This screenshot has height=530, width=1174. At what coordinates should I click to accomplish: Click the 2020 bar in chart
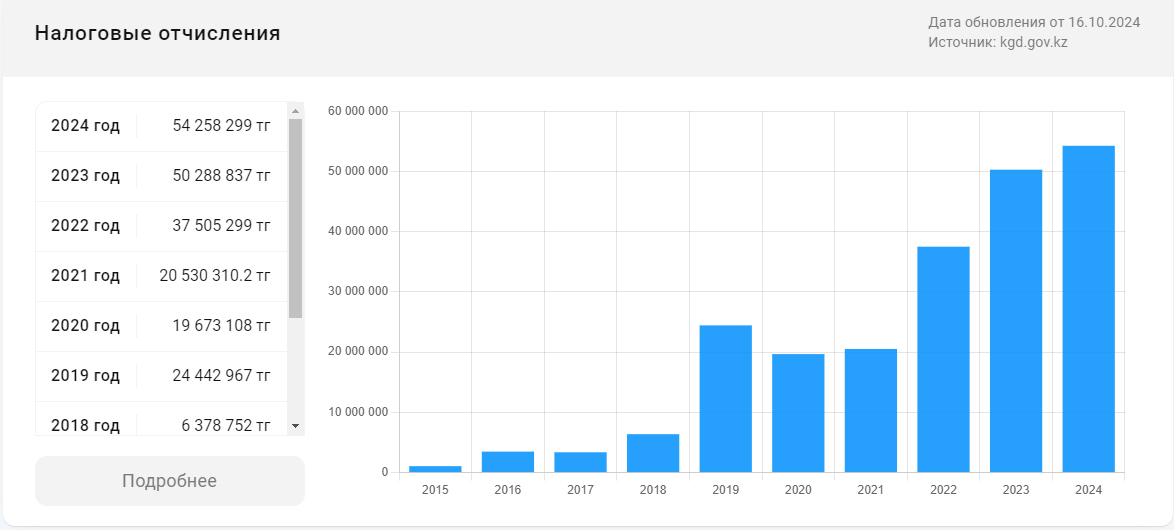click(798, 413)
